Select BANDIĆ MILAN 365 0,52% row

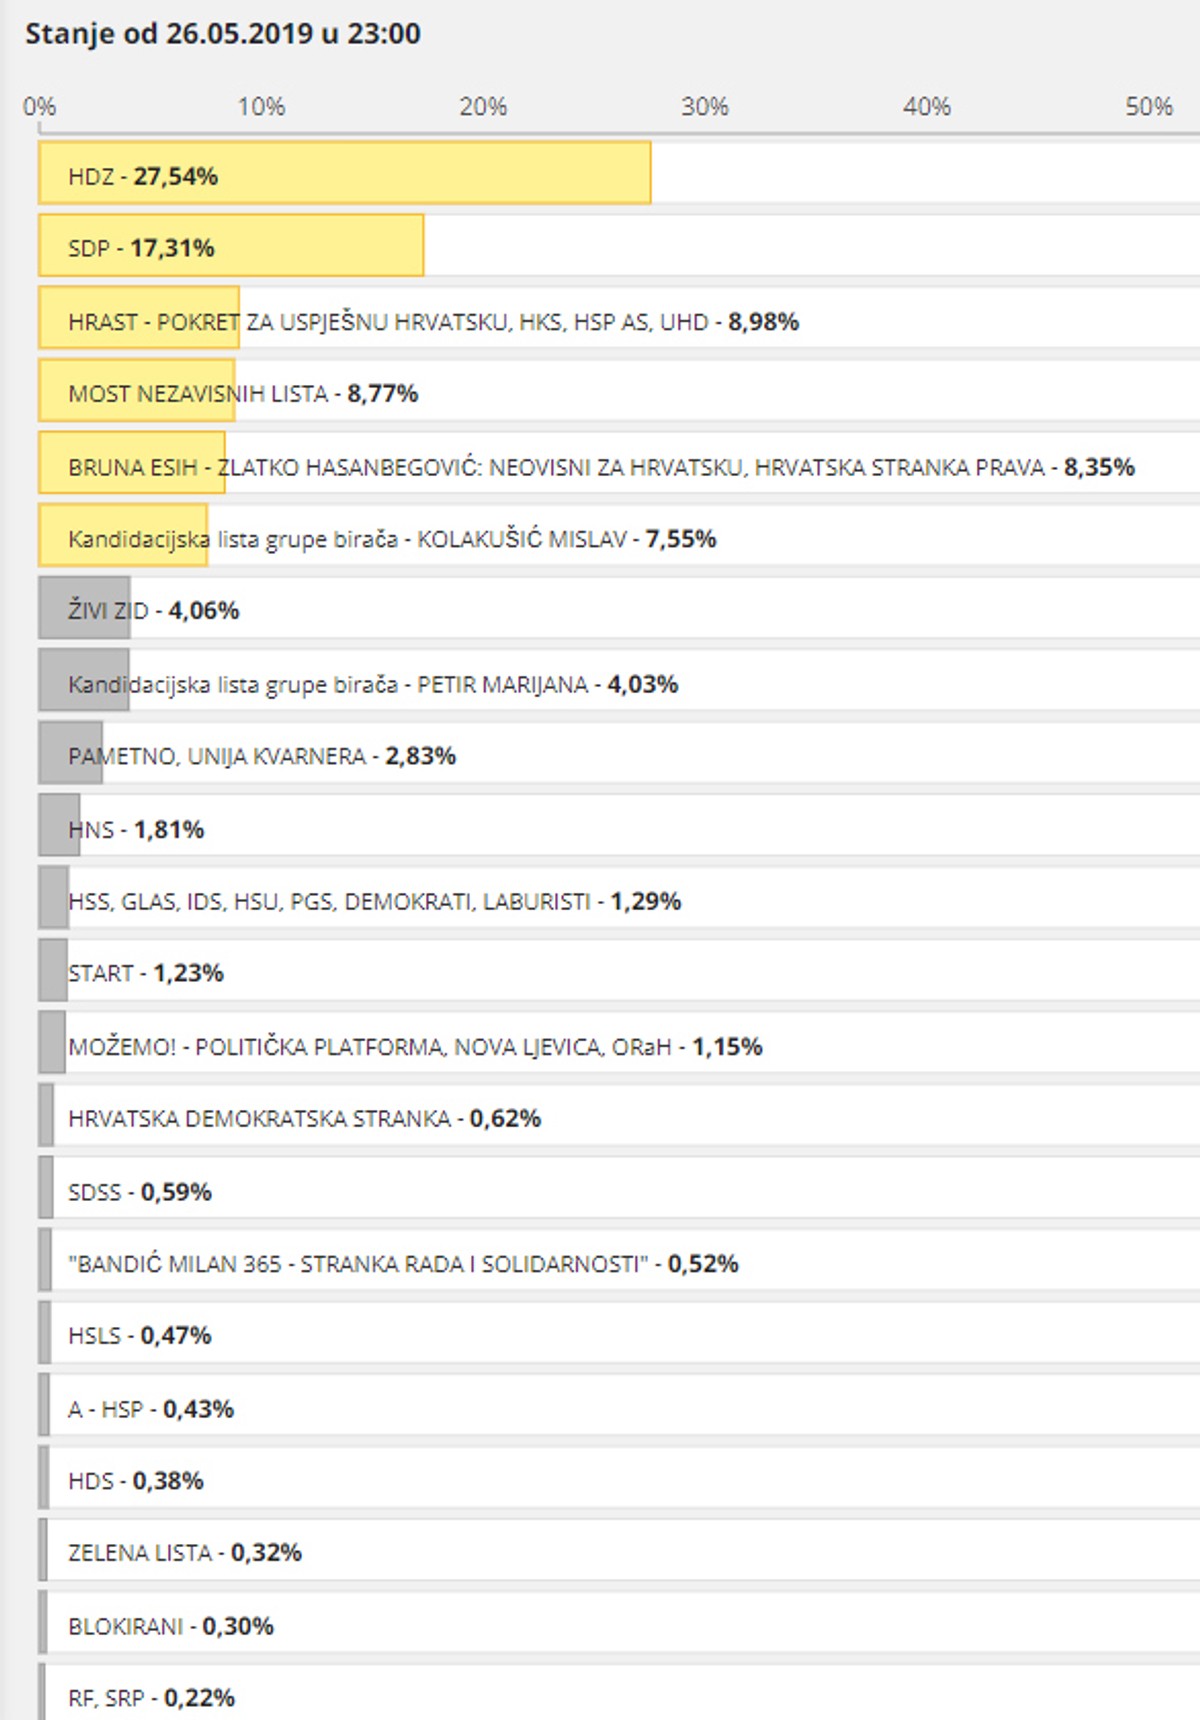[402, 1263]
